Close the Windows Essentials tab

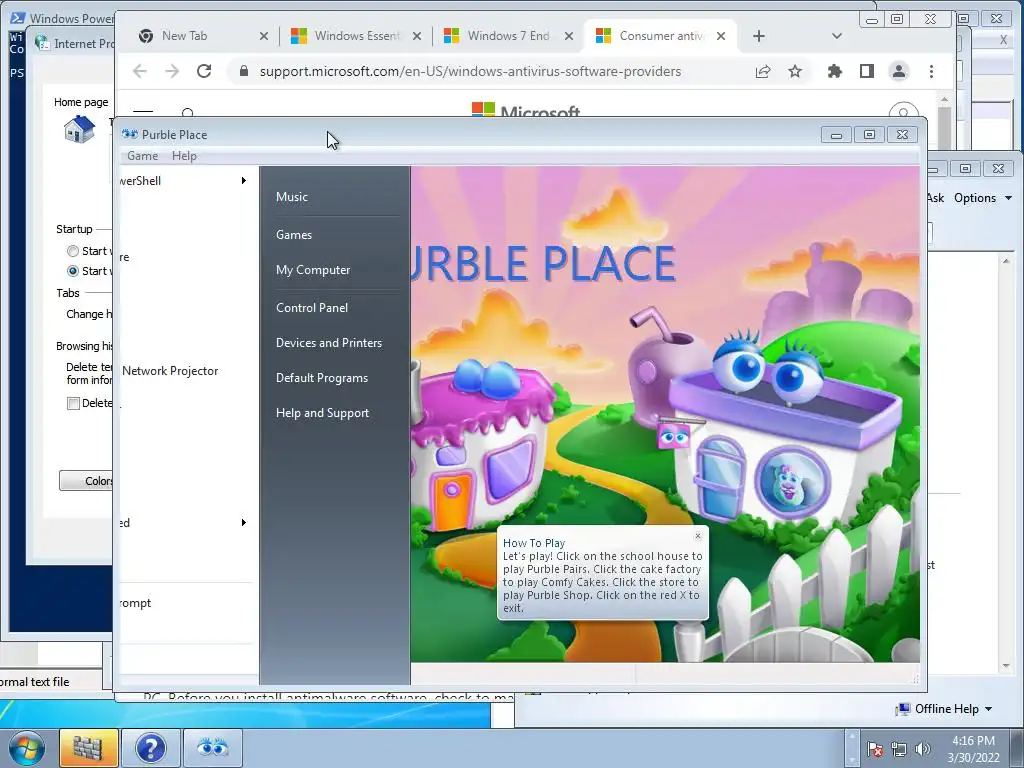pos(417,36)
